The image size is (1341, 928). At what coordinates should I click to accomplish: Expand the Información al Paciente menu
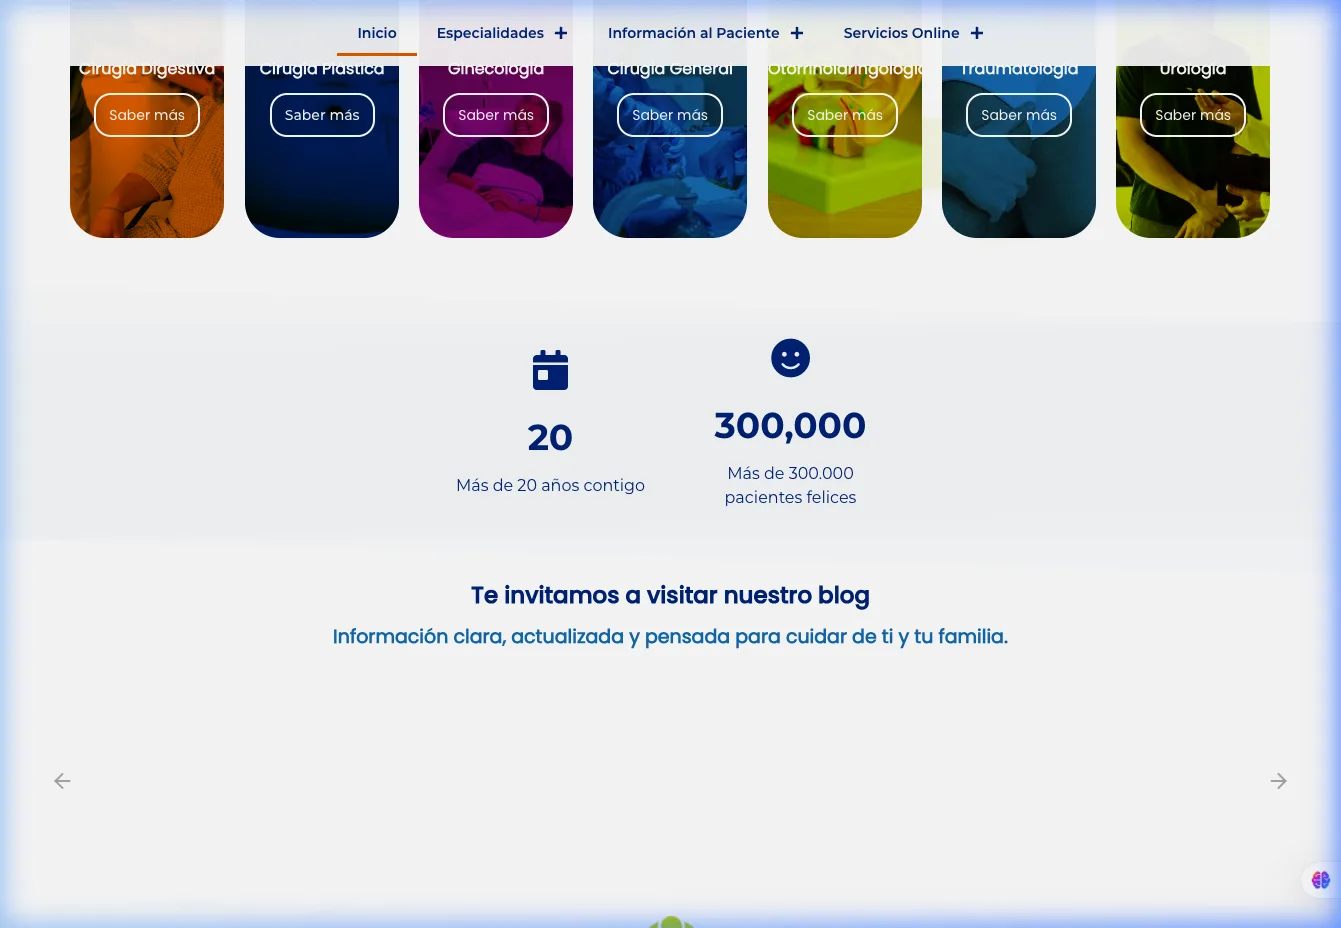(x=796, y=33)
